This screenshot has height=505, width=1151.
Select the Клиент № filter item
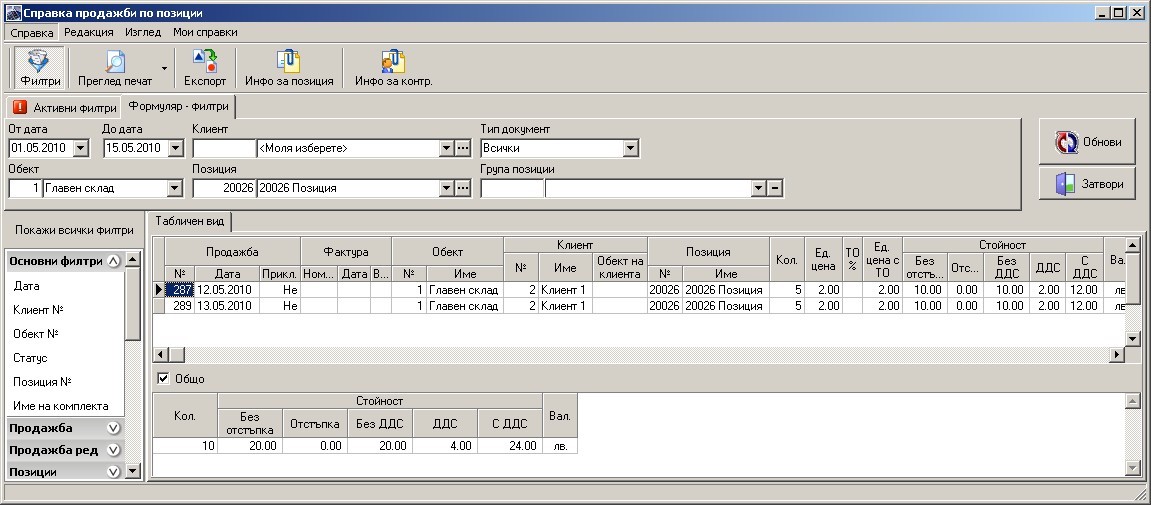click(38, 310)
